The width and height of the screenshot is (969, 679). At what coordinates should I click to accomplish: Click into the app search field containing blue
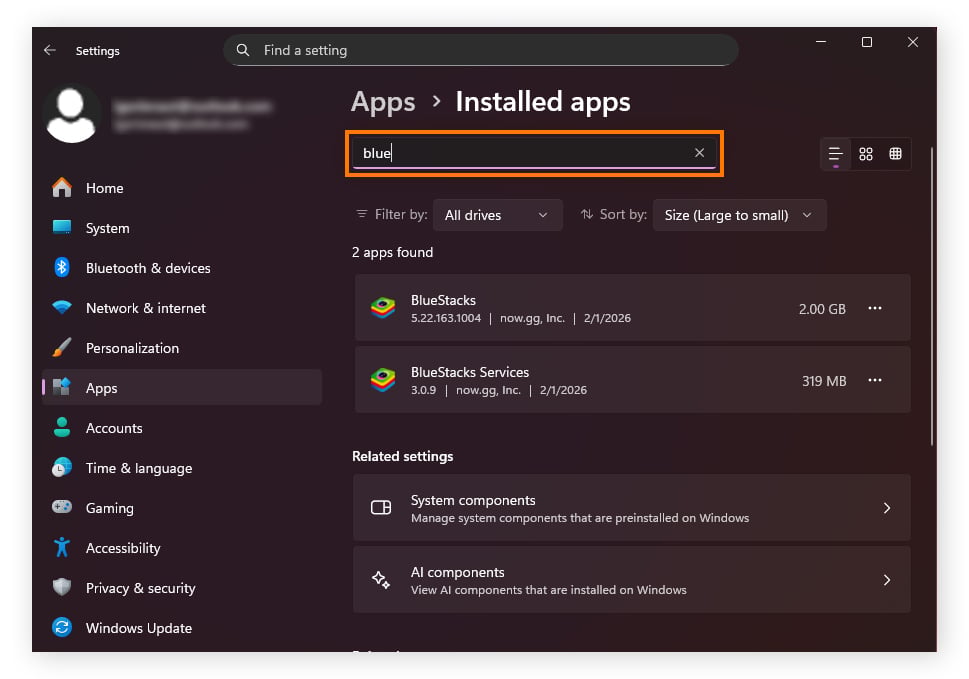534,153
